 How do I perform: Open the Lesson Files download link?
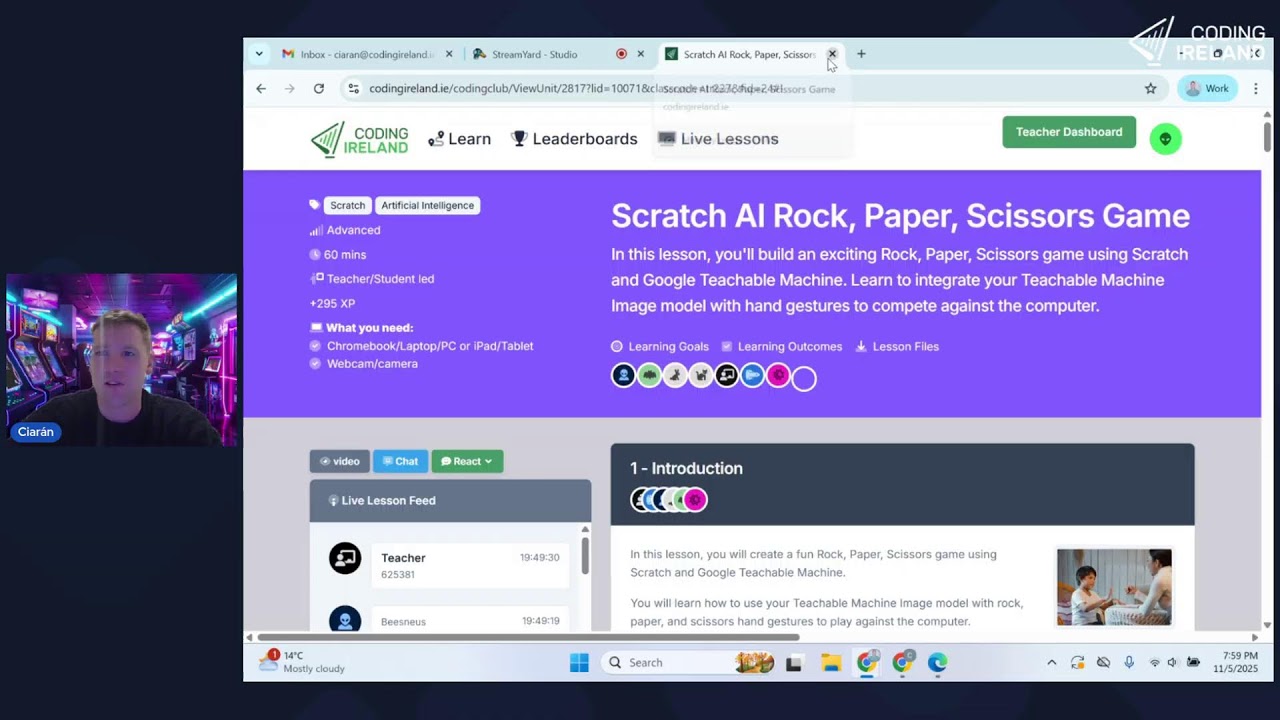click(897, 347)
